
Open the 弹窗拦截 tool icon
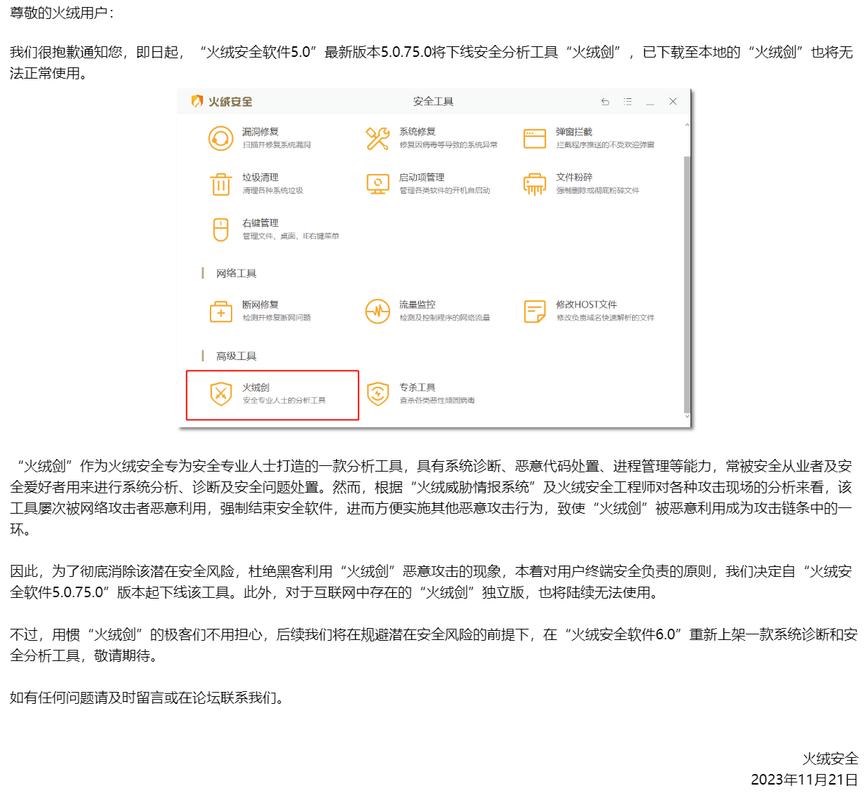pos(534,138)
